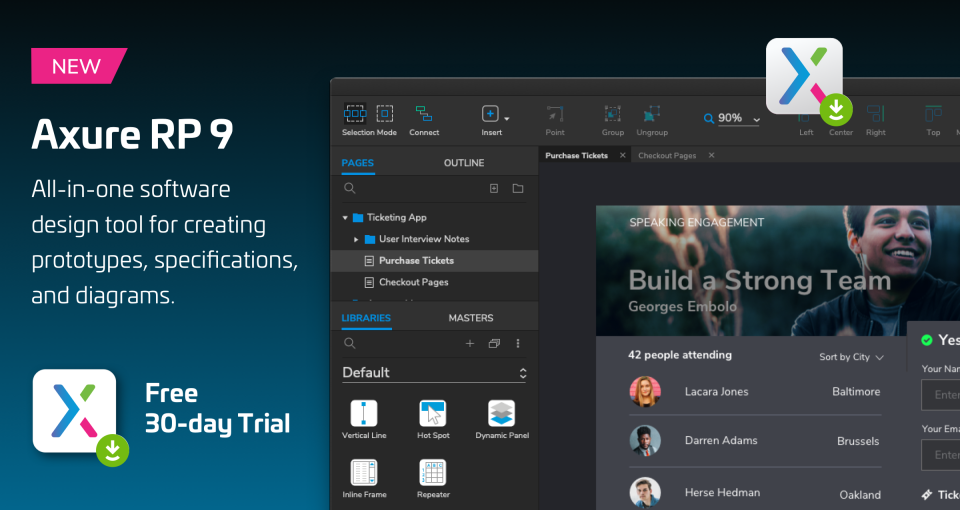This screenshot has height=510, width=960.
Task: Select the Inline Frame widget
Action: (364, 479)
